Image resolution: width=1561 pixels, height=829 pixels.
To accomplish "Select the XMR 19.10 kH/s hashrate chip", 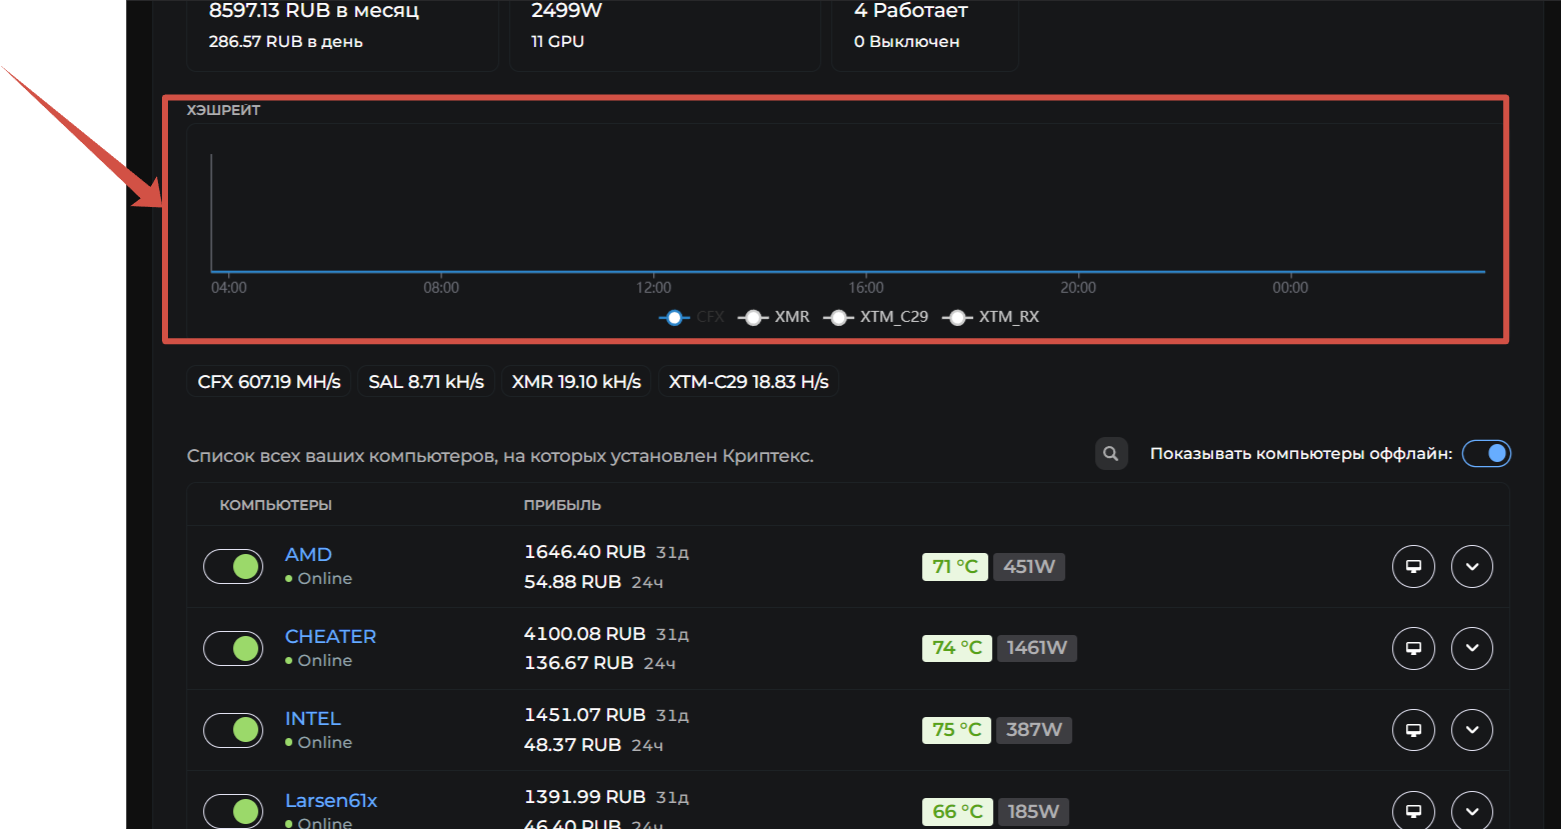I will (576, 382).
